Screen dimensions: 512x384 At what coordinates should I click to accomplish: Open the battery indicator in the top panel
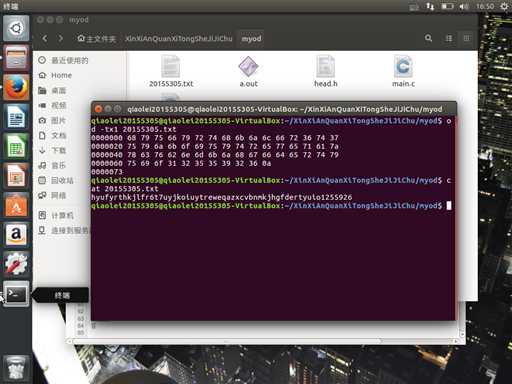coord(447,6)
